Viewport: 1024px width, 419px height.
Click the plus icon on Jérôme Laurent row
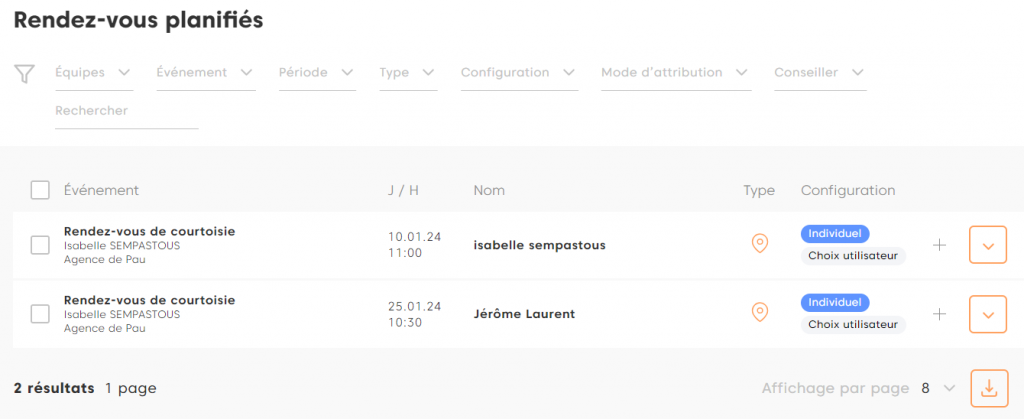click(x=939, y=314)
